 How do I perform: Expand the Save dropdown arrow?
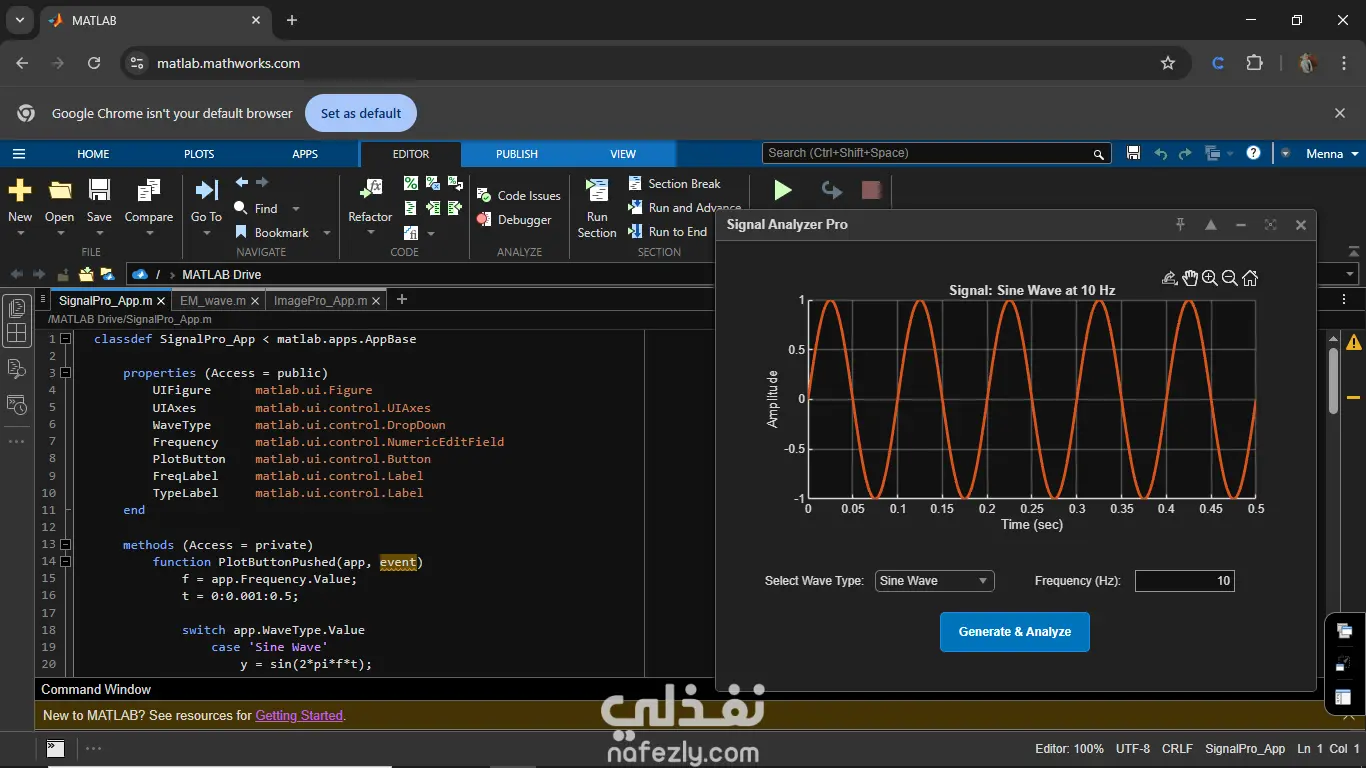click(x=99, y=234)
